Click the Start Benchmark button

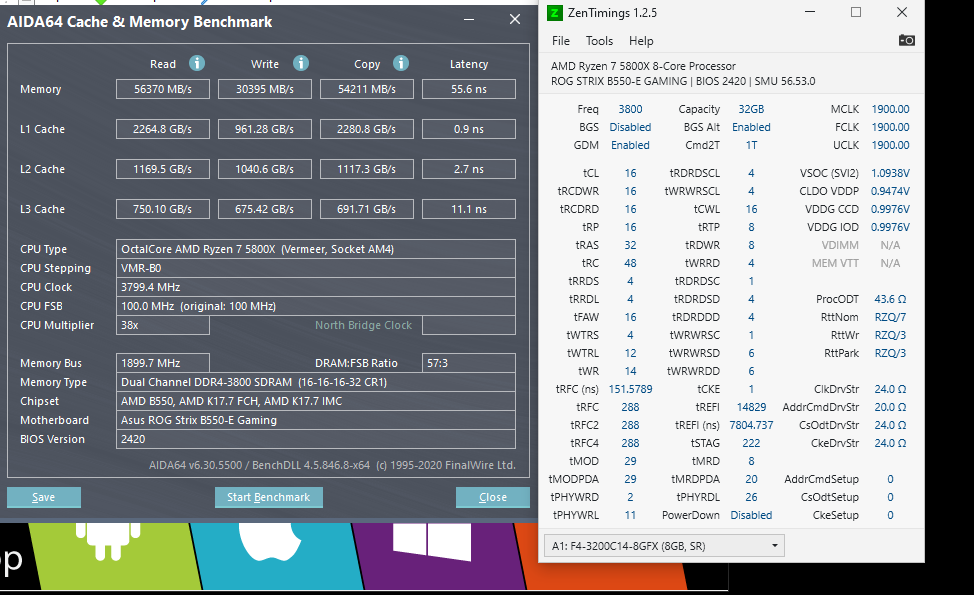click(x=268, y=497)
